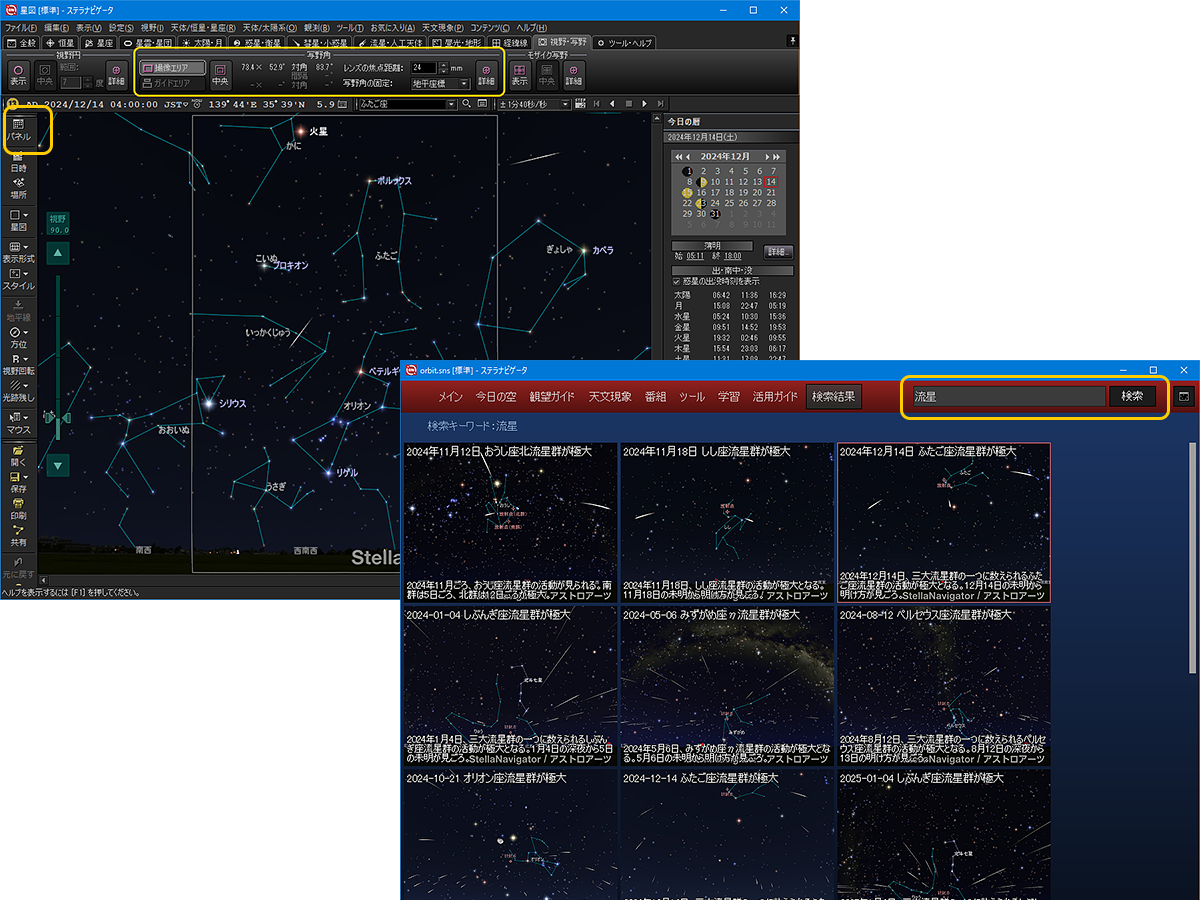Image resolution: width=1200 pixels, height=900 pixels.
Task: Click calendar icon right of 検索 button
Action: [1185, 396]
